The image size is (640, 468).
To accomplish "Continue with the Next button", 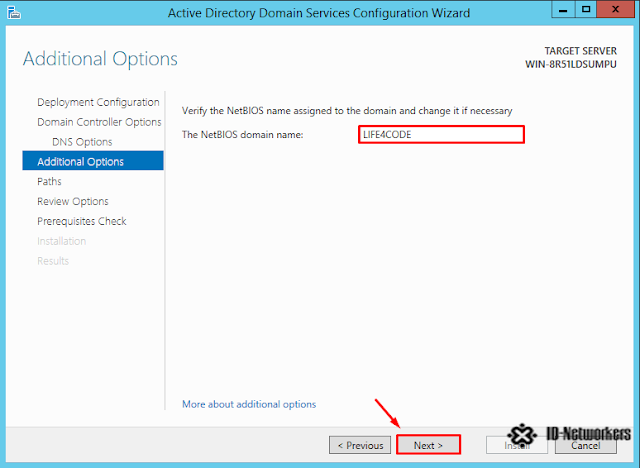I will [x=428, y=445].
